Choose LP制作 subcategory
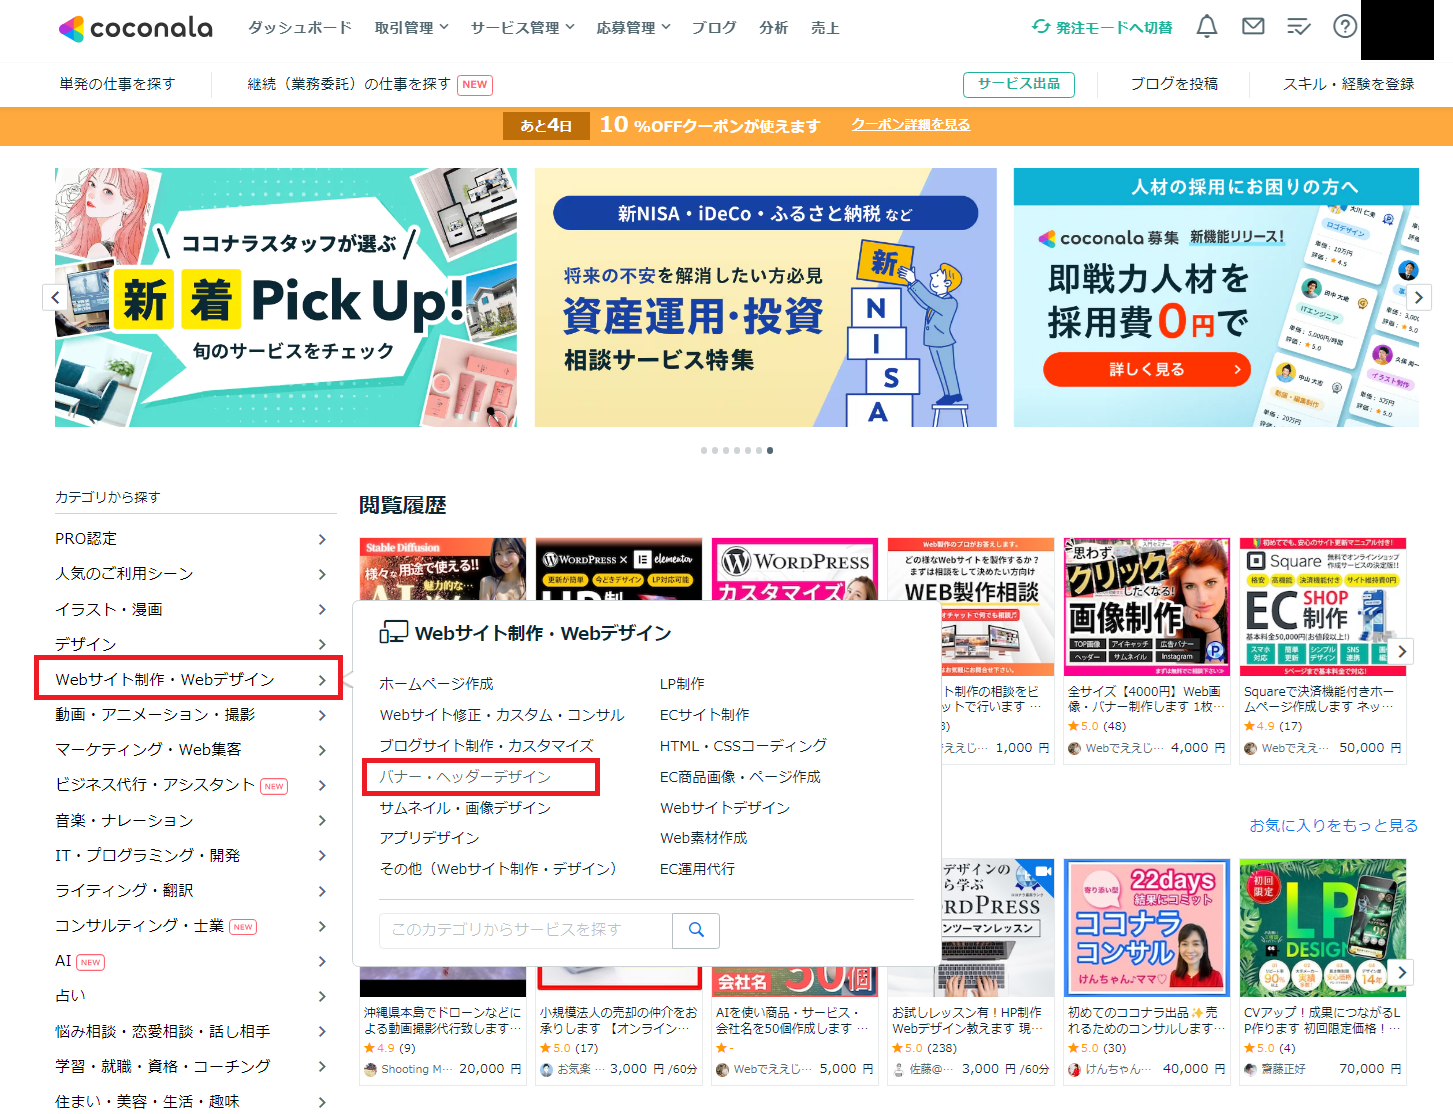 682,684
